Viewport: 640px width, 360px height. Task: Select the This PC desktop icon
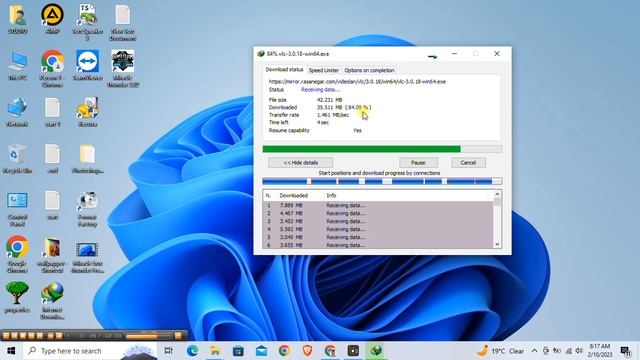click(17, 65)
